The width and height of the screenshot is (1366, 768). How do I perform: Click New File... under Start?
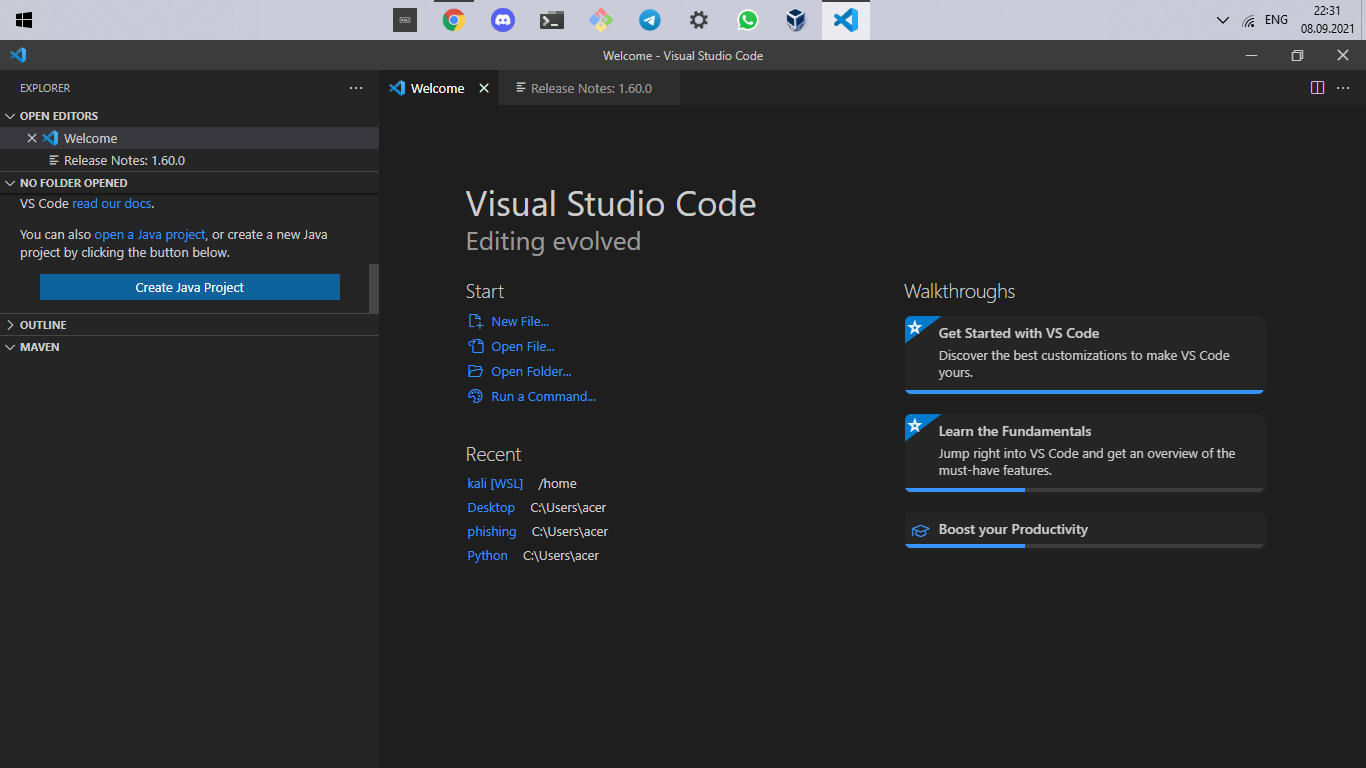(509, 322)
